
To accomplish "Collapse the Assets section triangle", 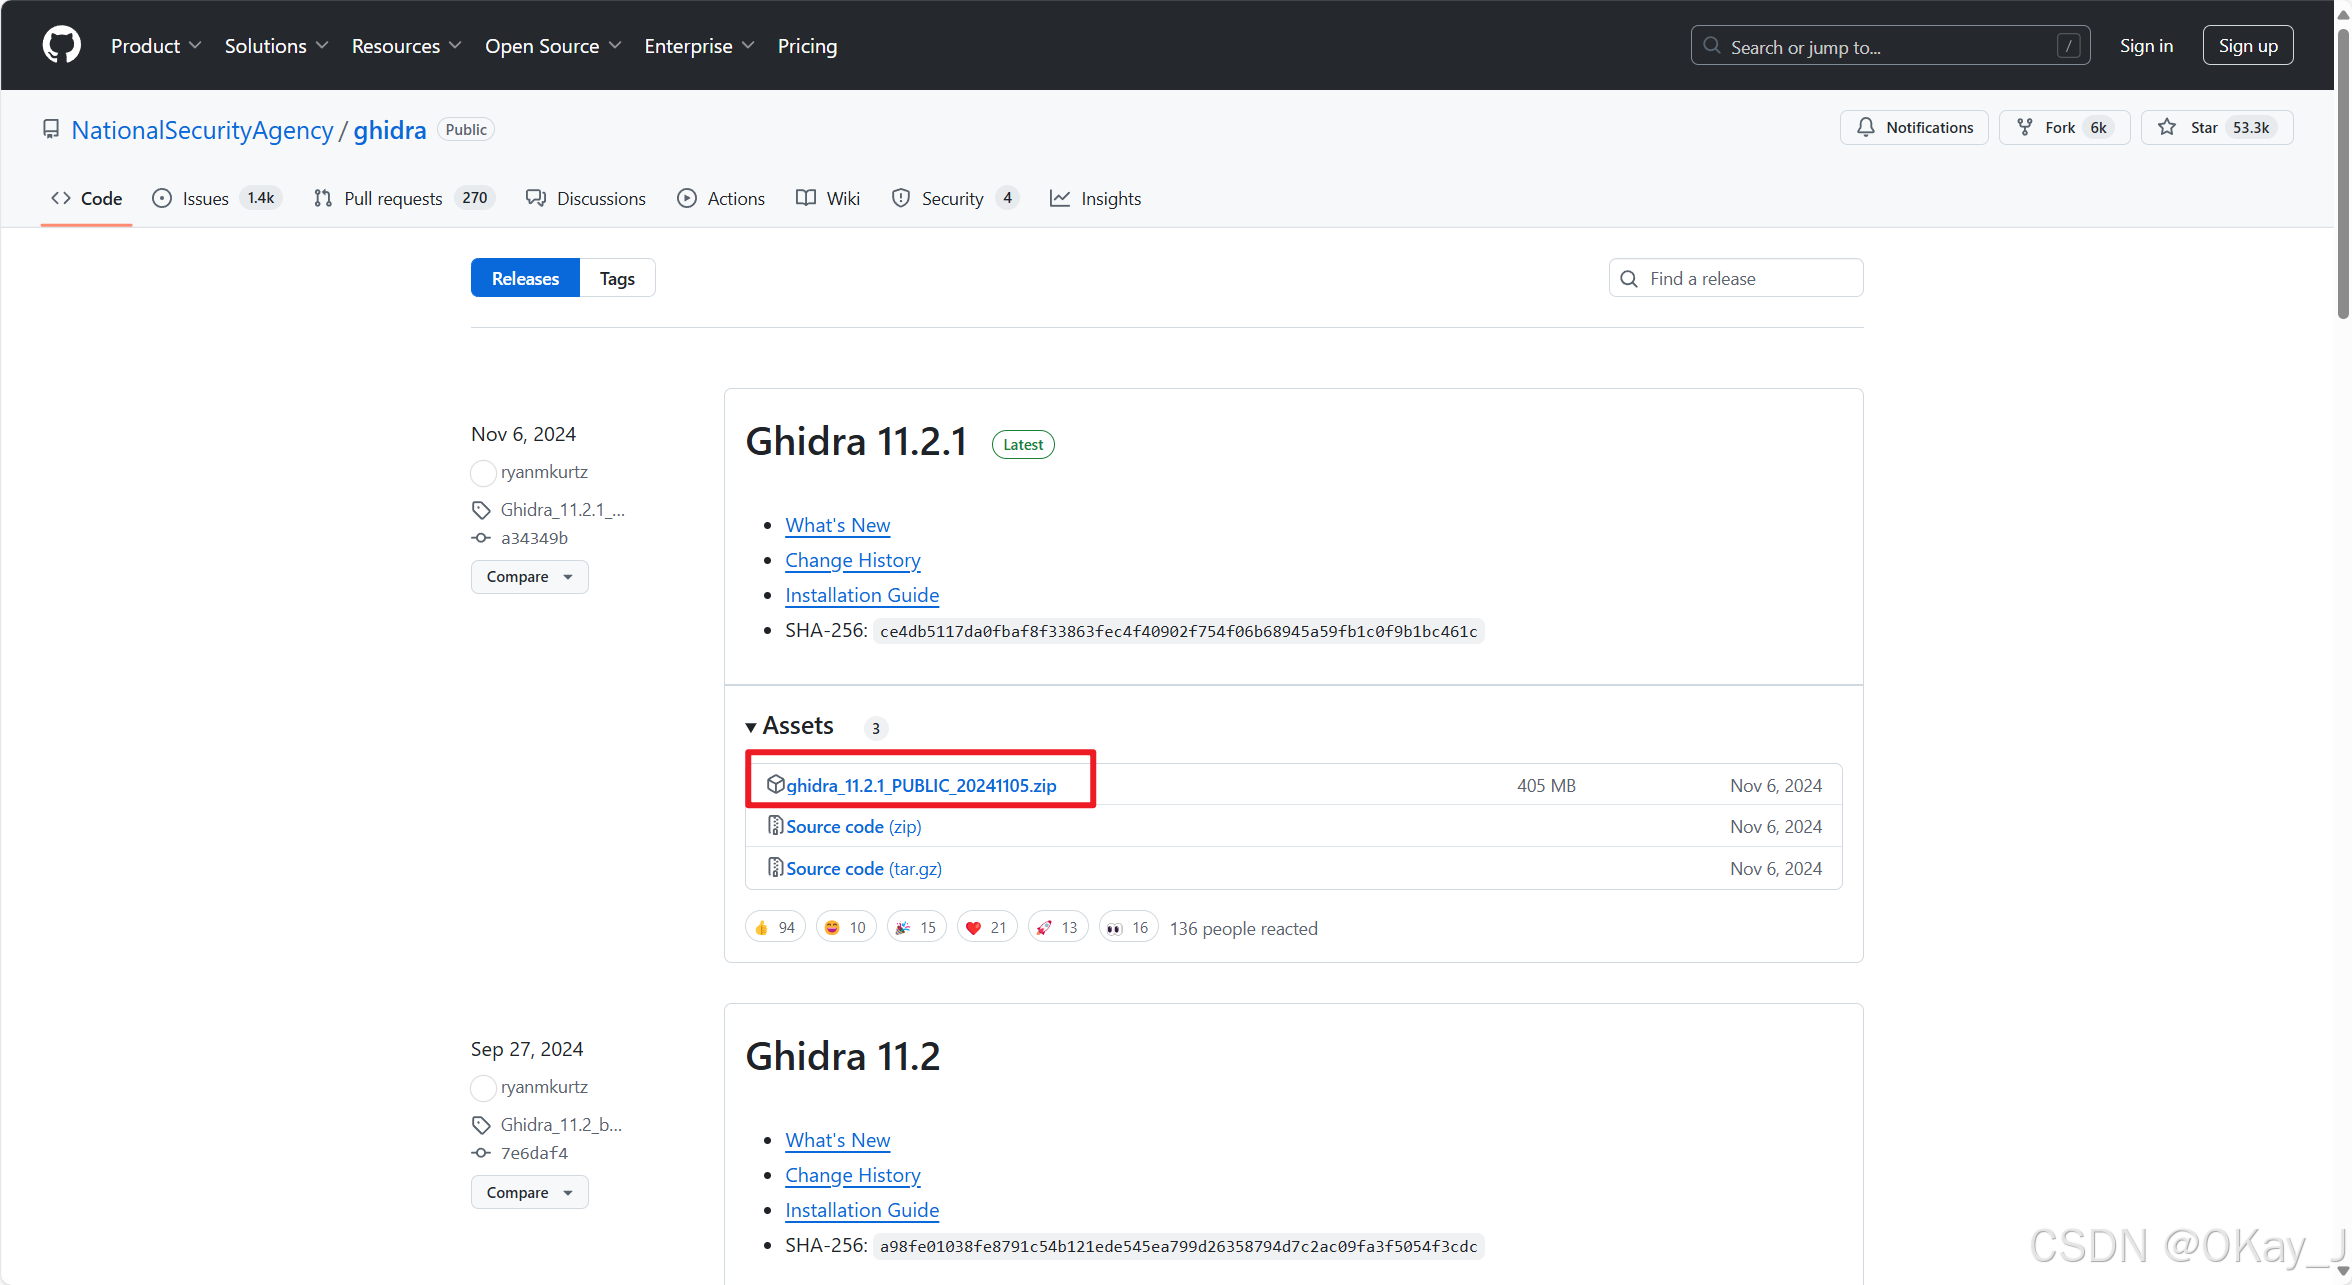I will pos(751,727).
